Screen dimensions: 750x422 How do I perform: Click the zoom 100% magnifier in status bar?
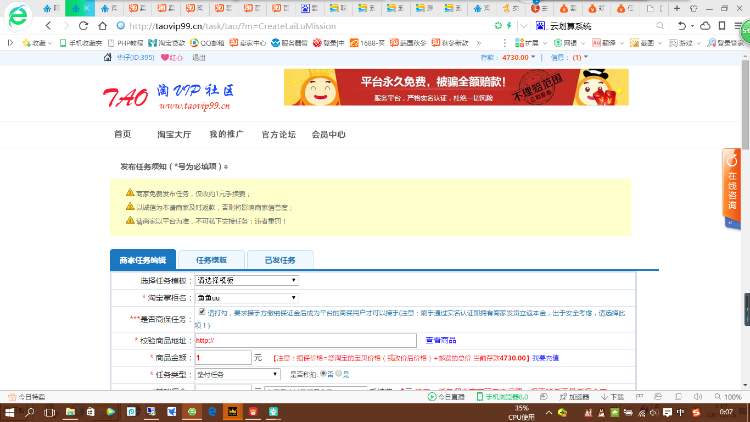(x=717, y=397)
